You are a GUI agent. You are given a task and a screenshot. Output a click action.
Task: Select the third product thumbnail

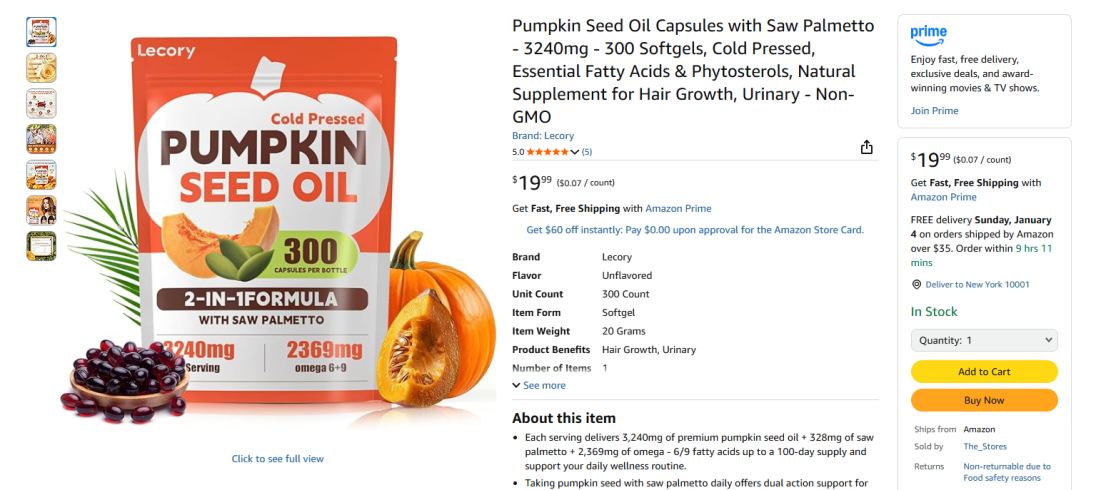click(41, 103)
